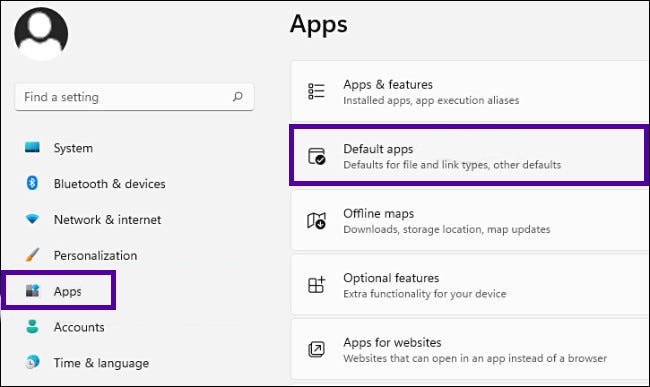650x387 pixels.
Task: Go to Bluetooth & devices
Action: pyautogui.click(x=109, y=184)
